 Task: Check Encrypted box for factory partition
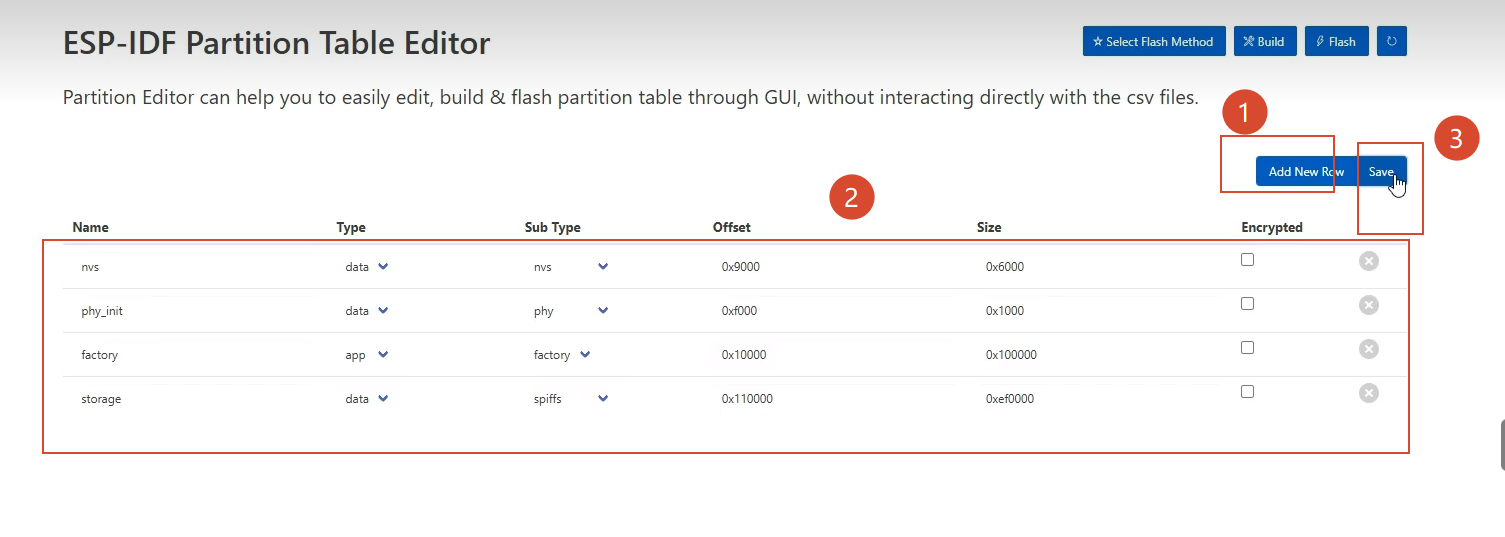pos(1247,348)
